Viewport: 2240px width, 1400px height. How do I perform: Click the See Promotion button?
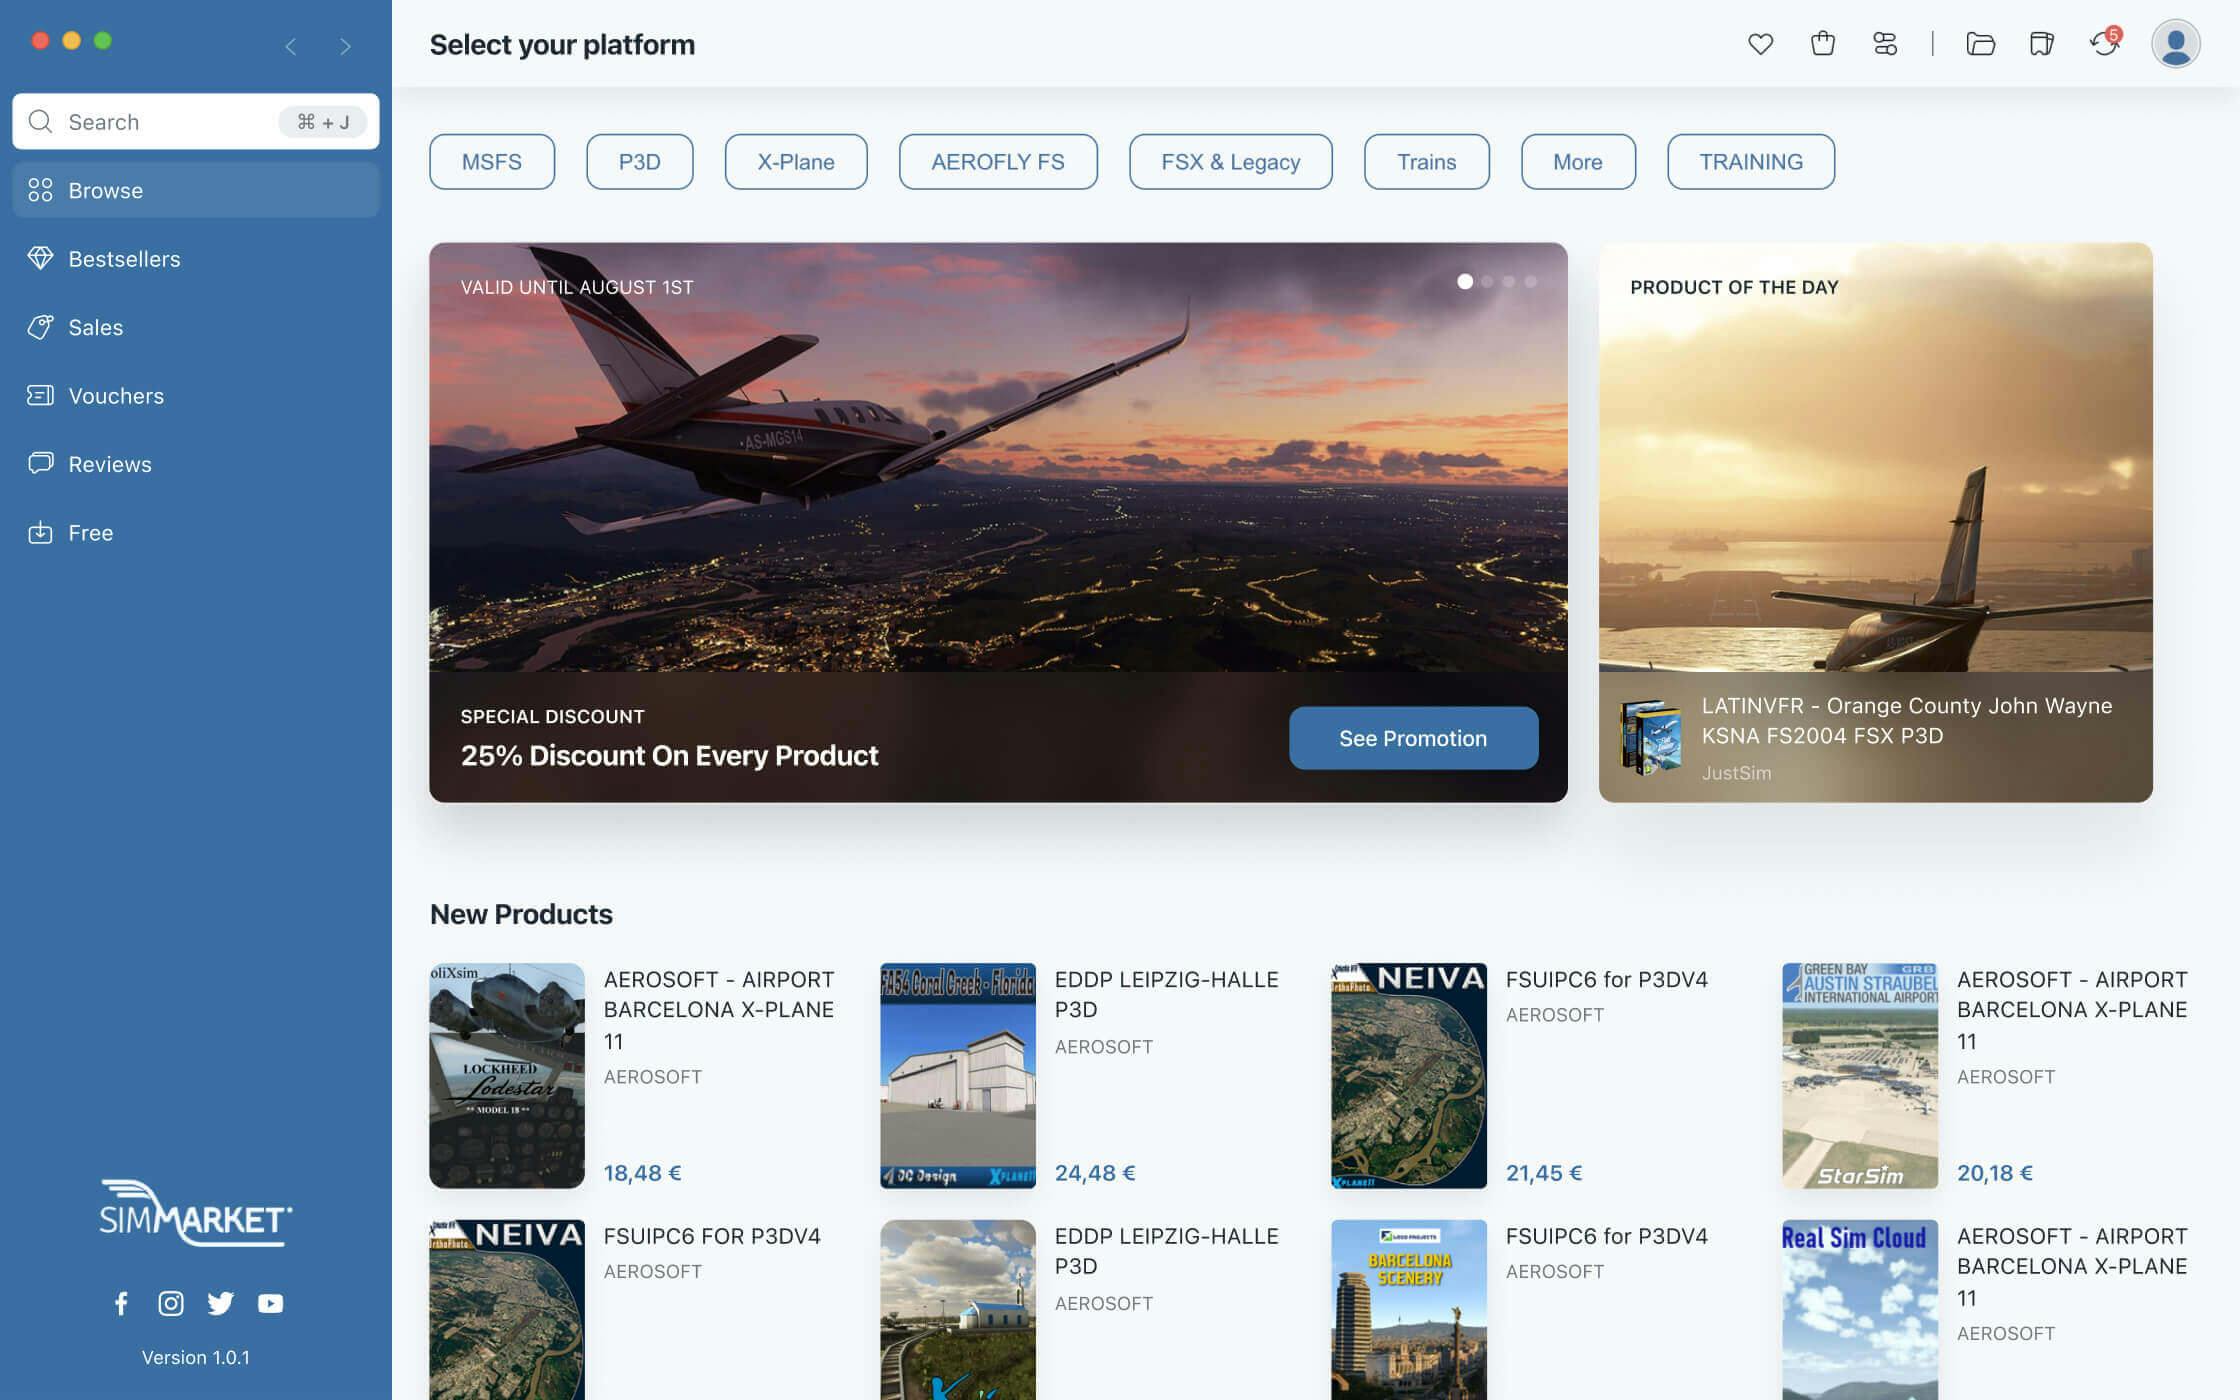[x=1412, y=738]
